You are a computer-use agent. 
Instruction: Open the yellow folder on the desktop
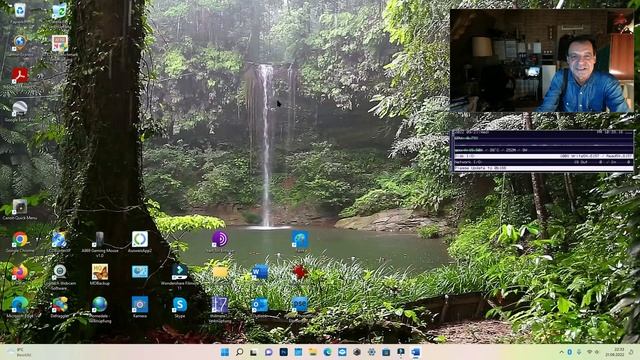coord(220,272)
